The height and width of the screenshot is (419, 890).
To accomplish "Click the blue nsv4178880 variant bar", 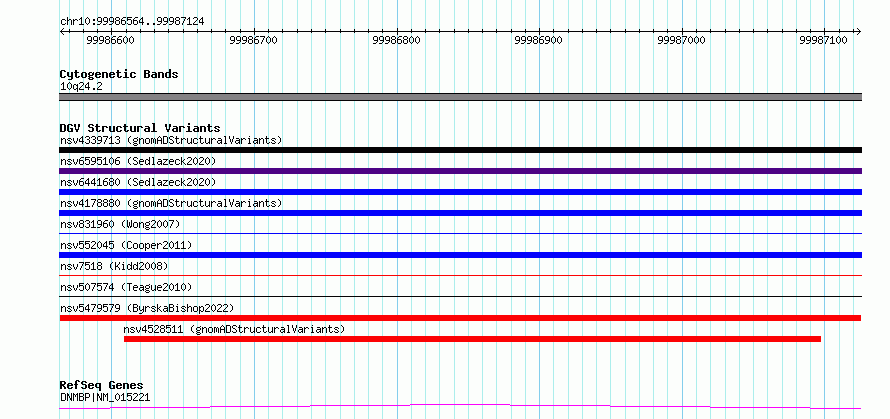I will point(460,213).
